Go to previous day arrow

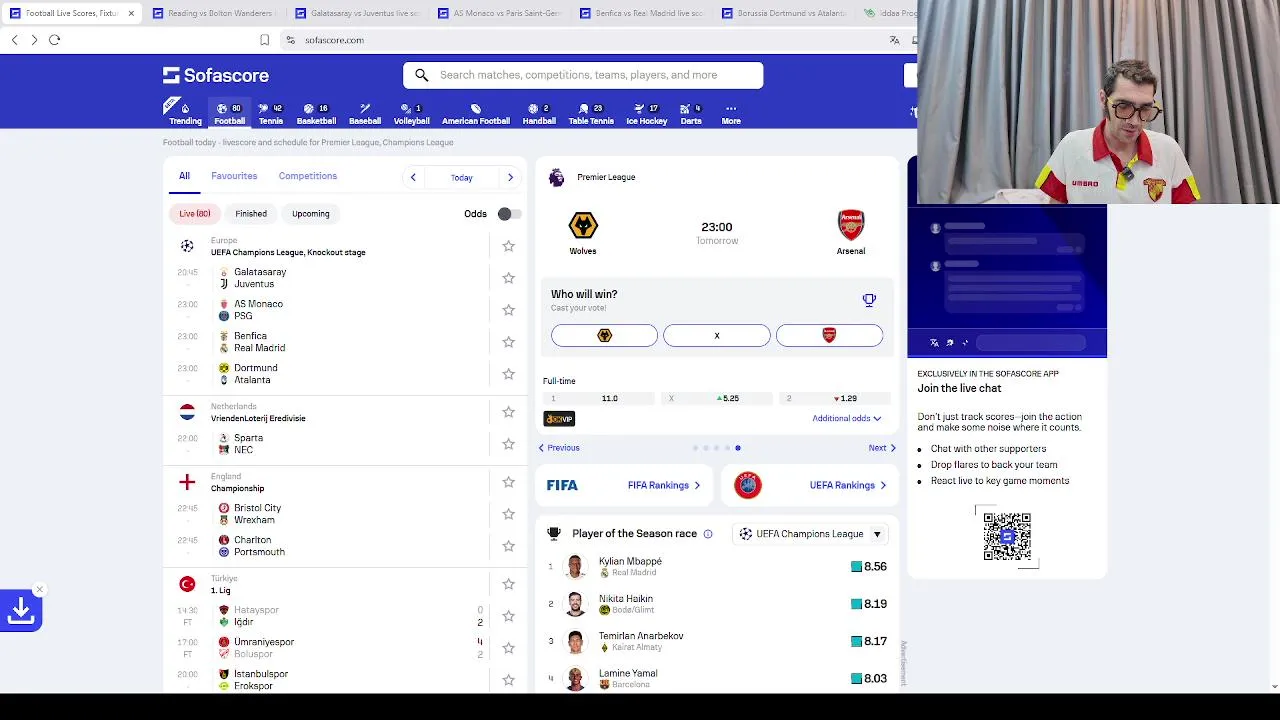413,177
